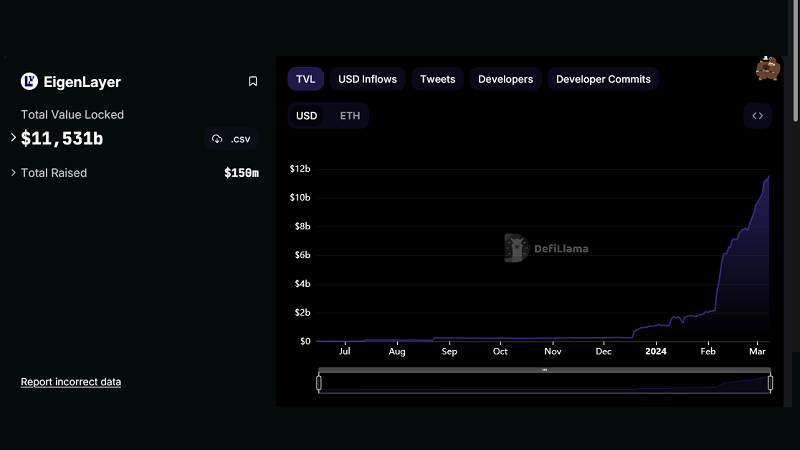Click the llama avatar at top right
Screen dimensions: 800x450
[768, 68]
